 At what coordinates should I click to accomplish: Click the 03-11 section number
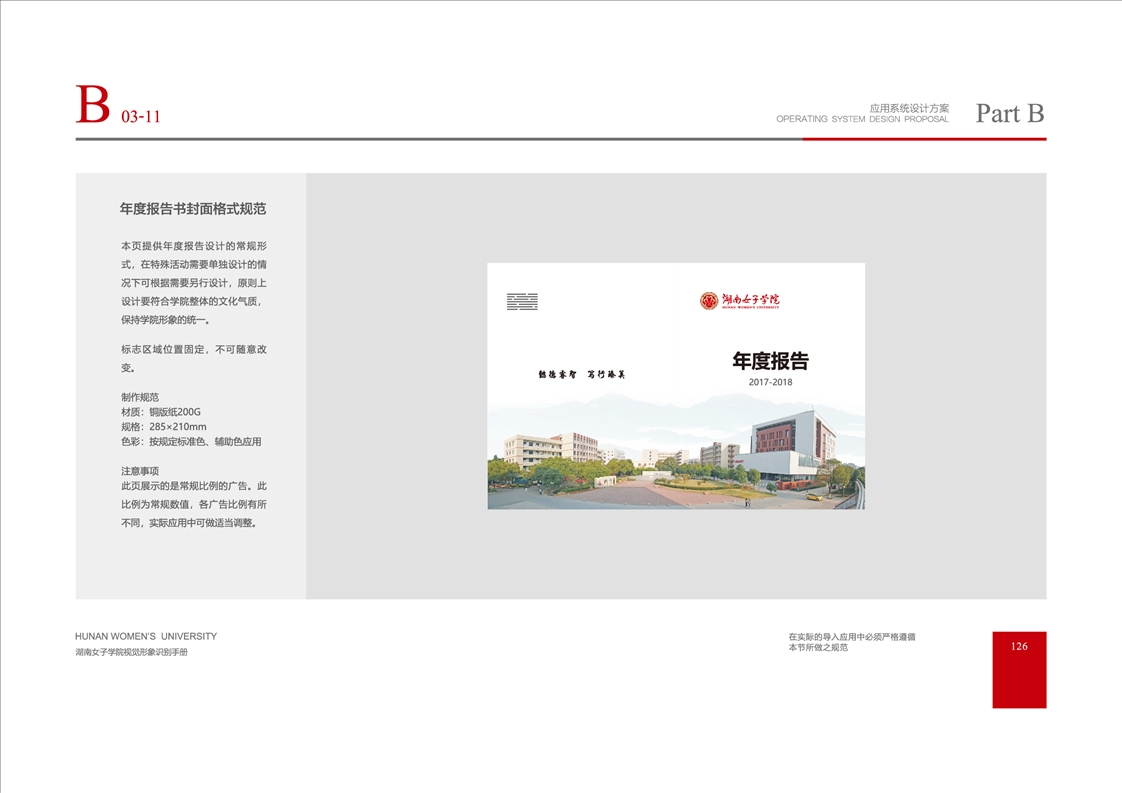(141, 117)
